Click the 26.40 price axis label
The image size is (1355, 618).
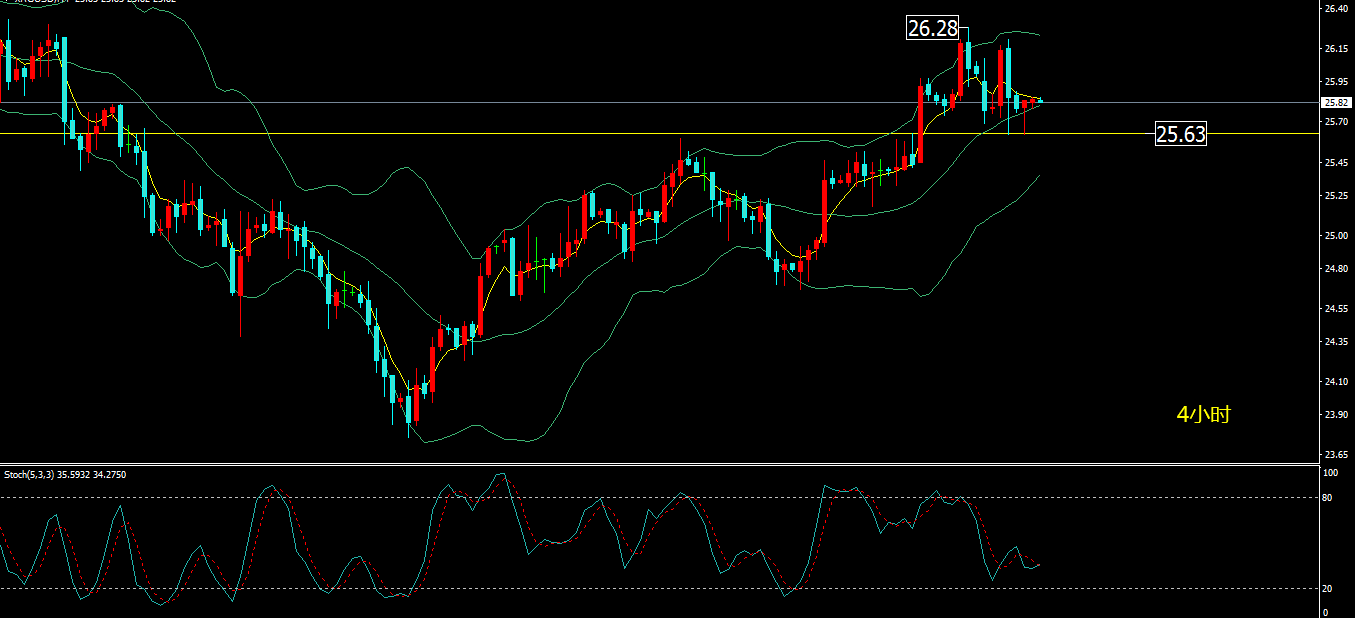(x=1335, y=9)
